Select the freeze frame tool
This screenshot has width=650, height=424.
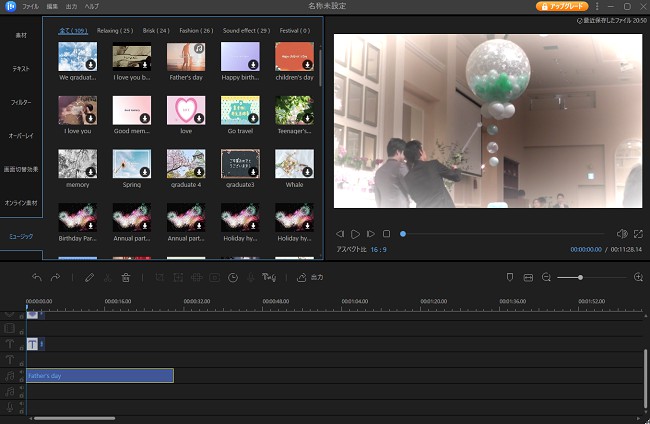(215, 277)
